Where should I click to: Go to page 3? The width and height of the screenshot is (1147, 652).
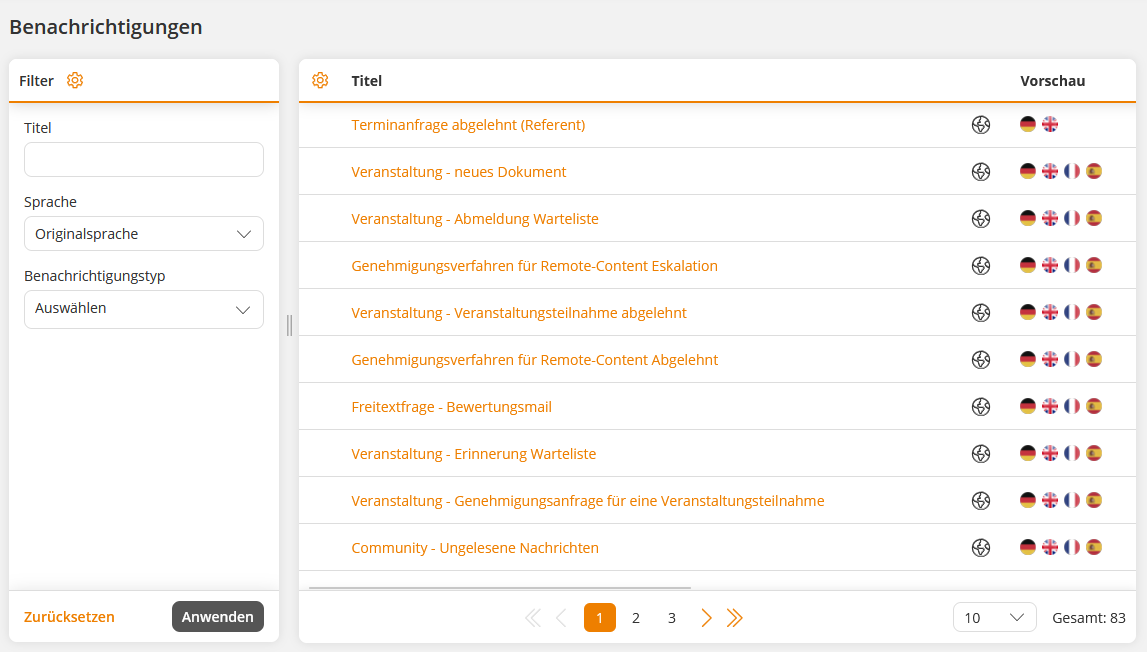point(672,618)
